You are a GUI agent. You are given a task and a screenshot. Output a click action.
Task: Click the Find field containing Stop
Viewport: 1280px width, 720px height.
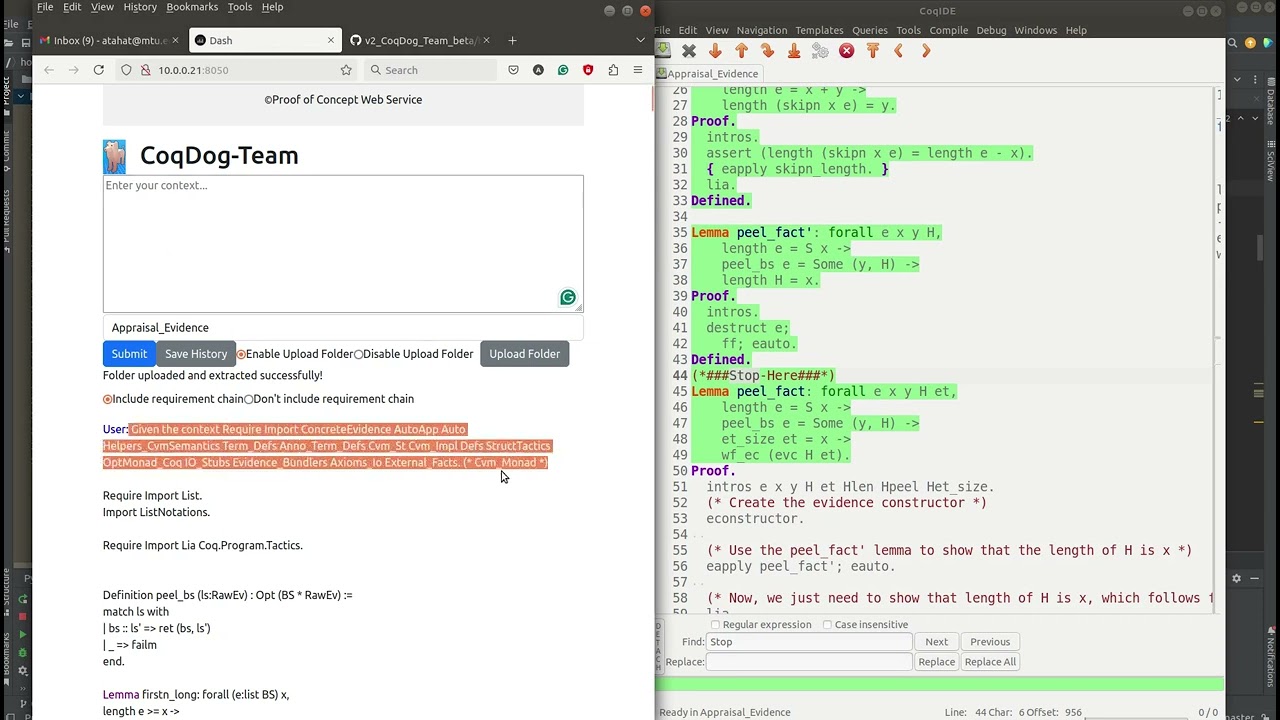tap(809, 642)
